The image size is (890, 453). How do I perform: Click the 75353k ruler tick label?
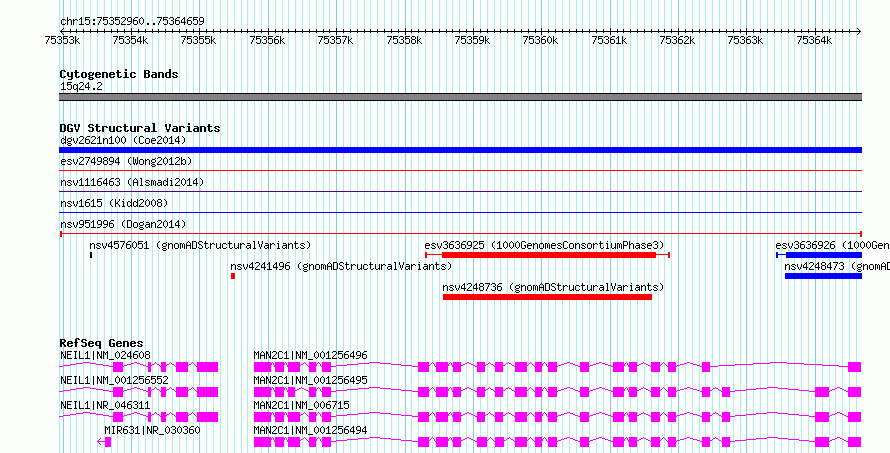[62, 40]
